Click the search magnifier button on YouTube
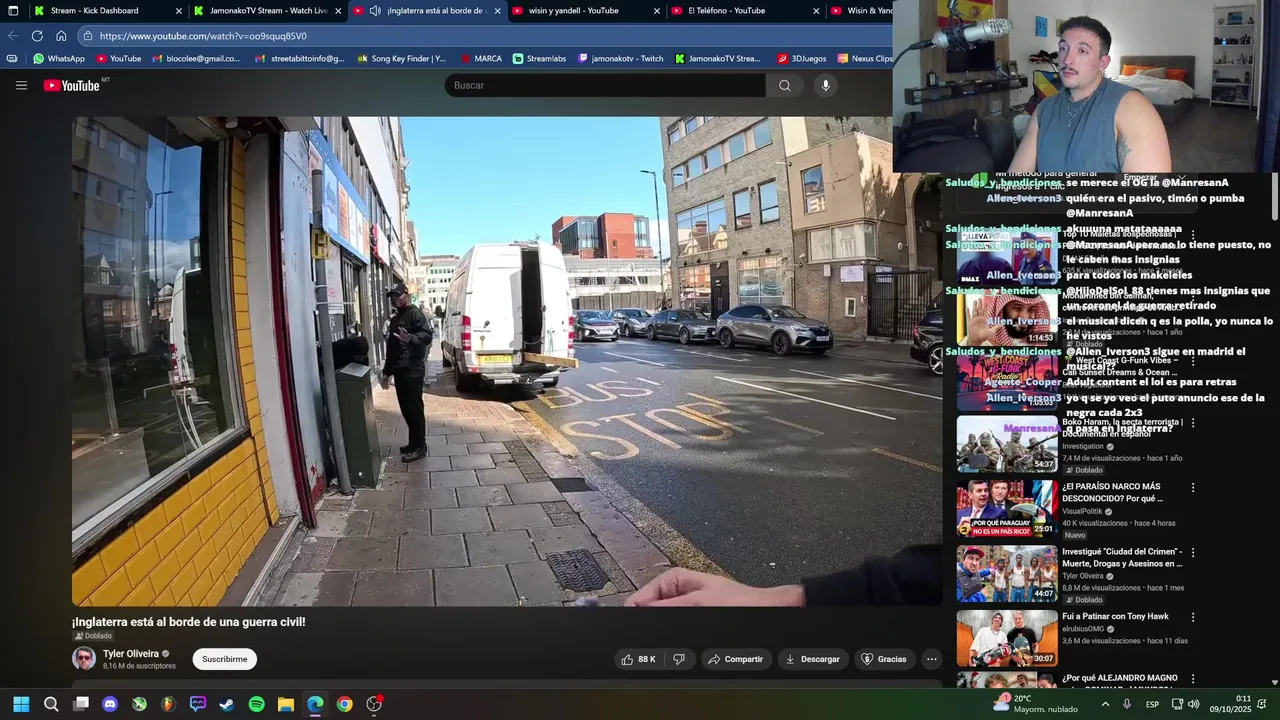Image resolution: width=1280 pixels, height=720 pixels. pyautogui.click(x=784, y=85)
